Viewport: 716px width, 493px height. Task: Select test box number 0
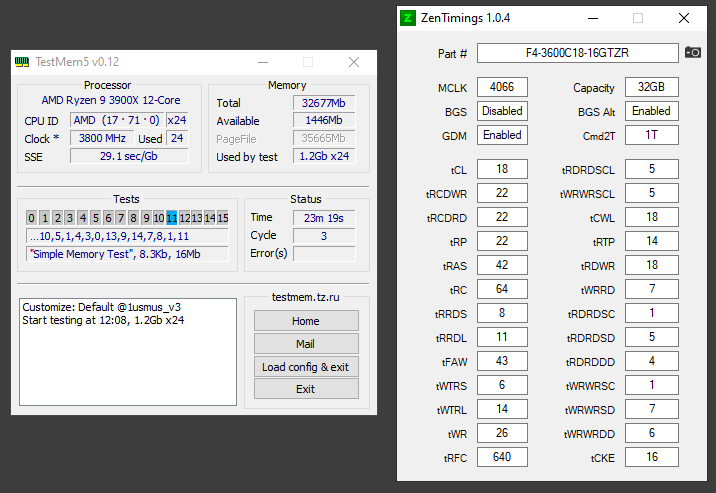pos(32,218)
